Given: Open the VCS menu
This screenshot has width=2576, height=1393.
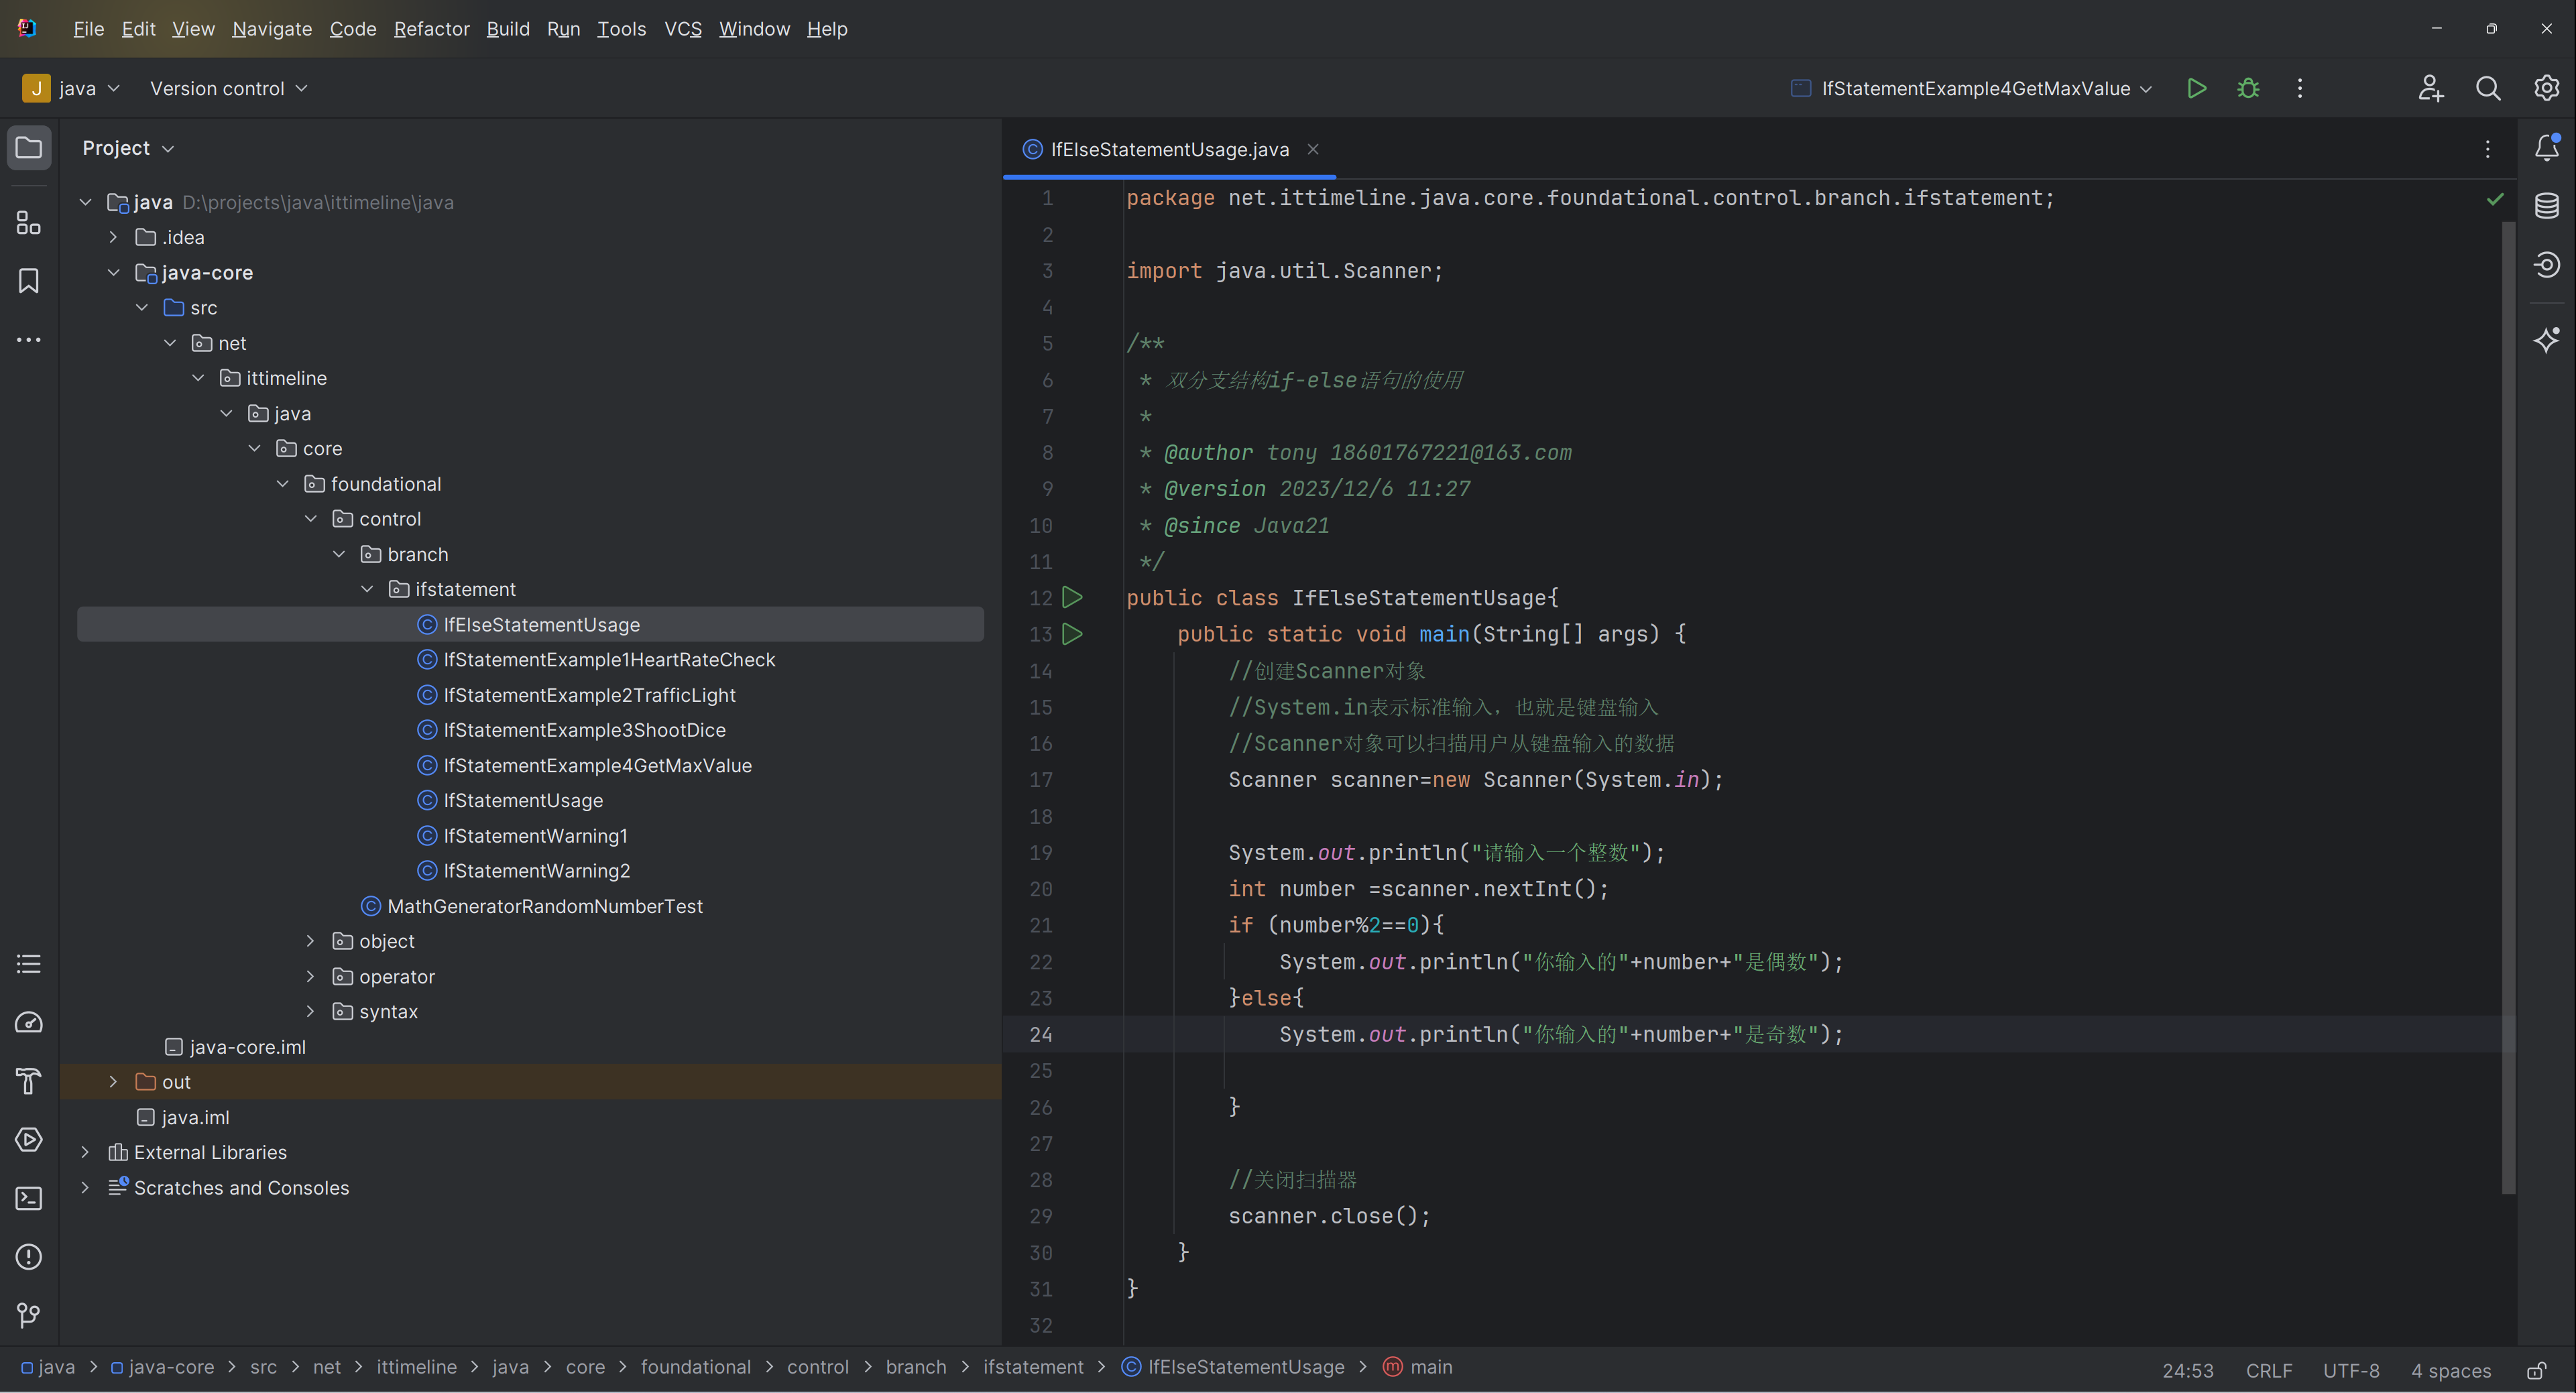Looking at the screenshot, I should point(683,29).
